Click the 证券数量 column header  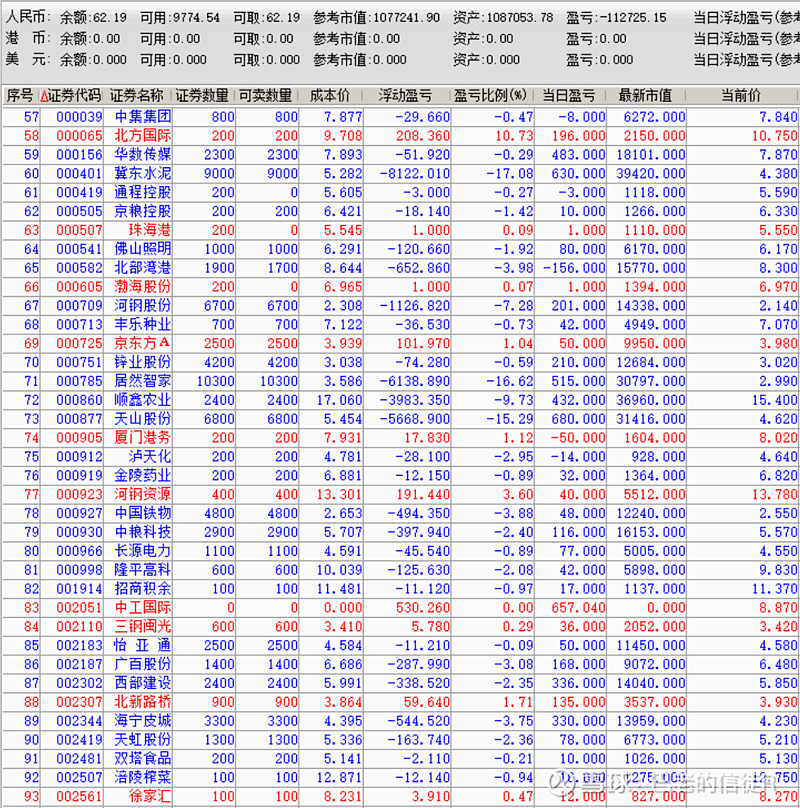pos(202,95)
